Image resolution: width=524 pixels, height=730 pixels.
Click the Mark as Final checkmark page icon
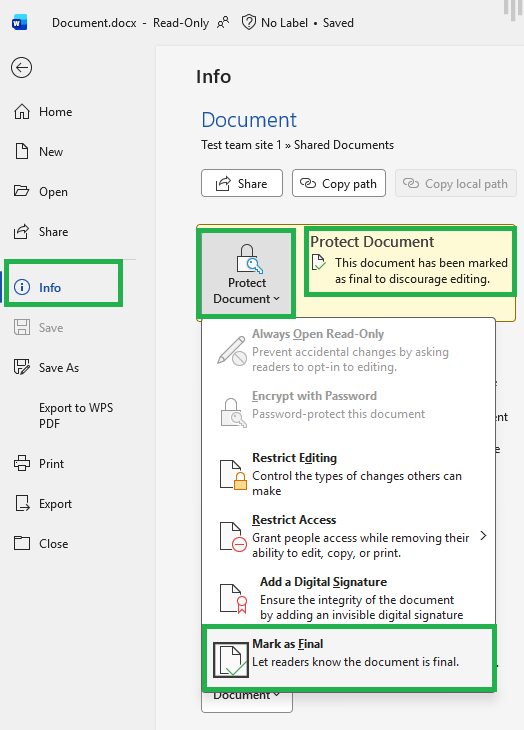pyautogui.click(x=231, y=660)
